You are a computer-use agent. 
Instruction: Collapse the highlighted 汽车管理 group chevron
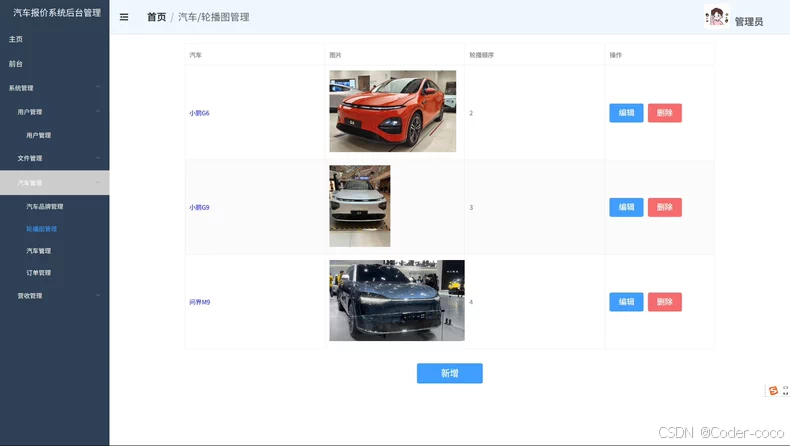(98, 182)
